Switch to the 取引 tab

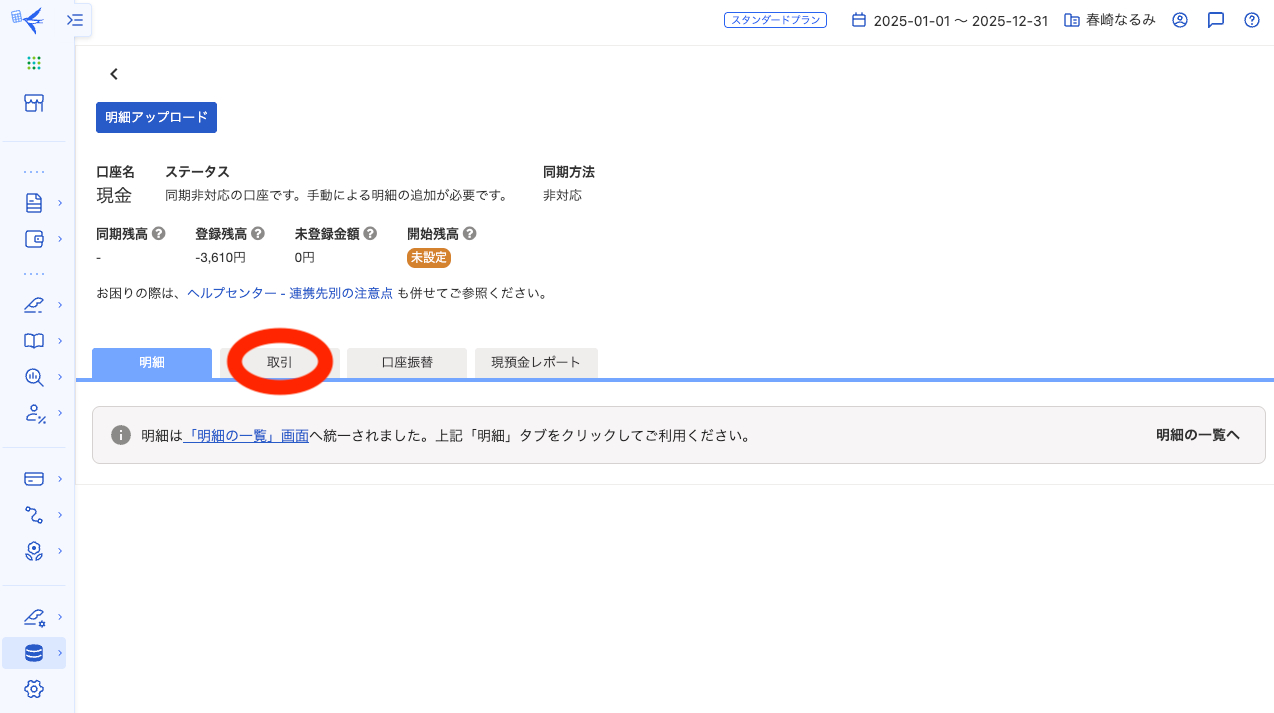[x=279, y=362]
